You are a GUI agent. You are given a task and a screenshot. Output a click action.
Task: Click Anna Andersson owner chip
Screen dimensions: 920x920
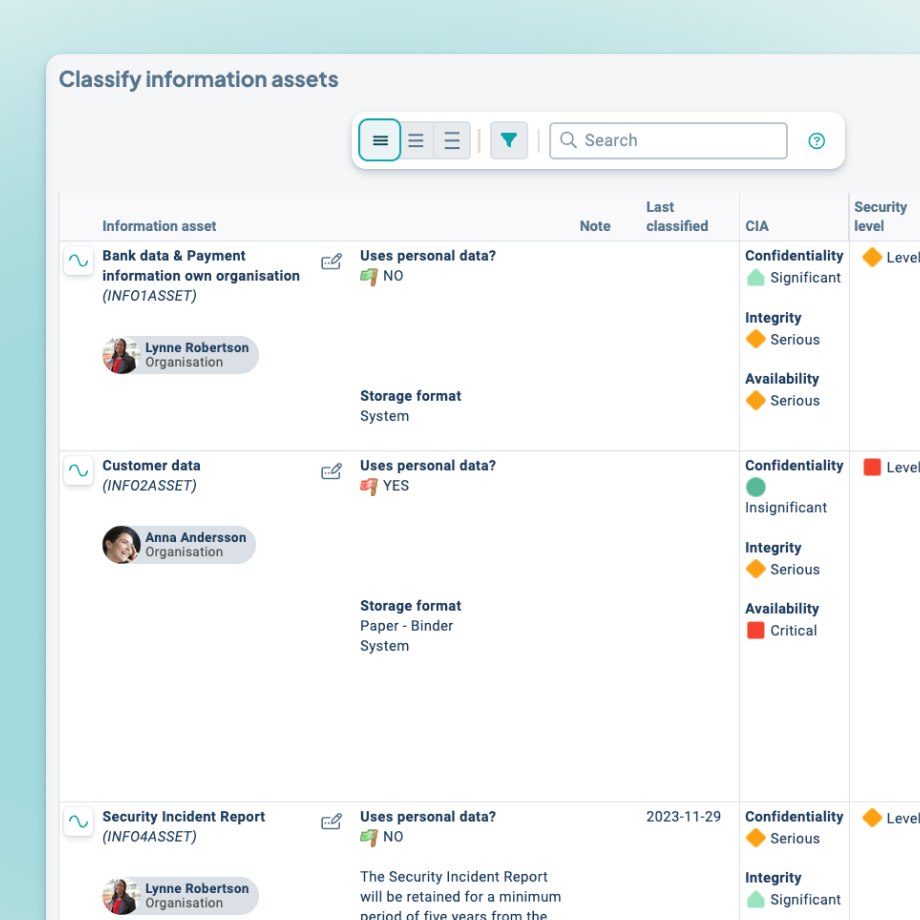pyautogui.click(x=180, y=545)
